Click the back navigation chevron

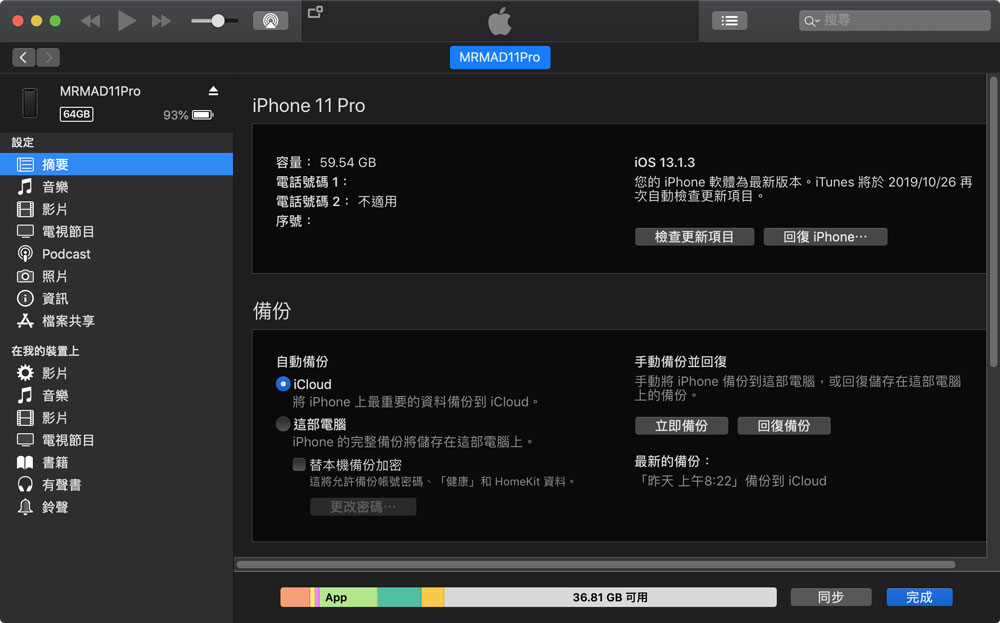point(22,57)
